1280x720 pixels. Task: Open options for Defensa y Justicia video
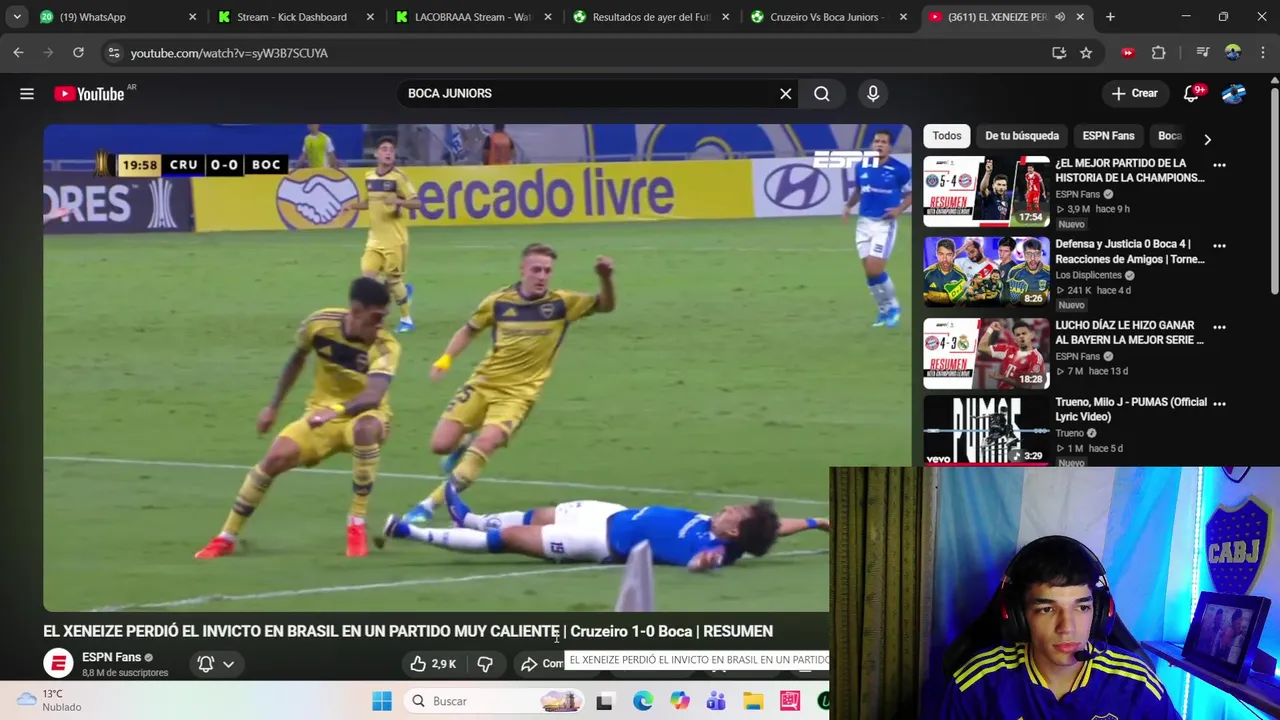1219,245
